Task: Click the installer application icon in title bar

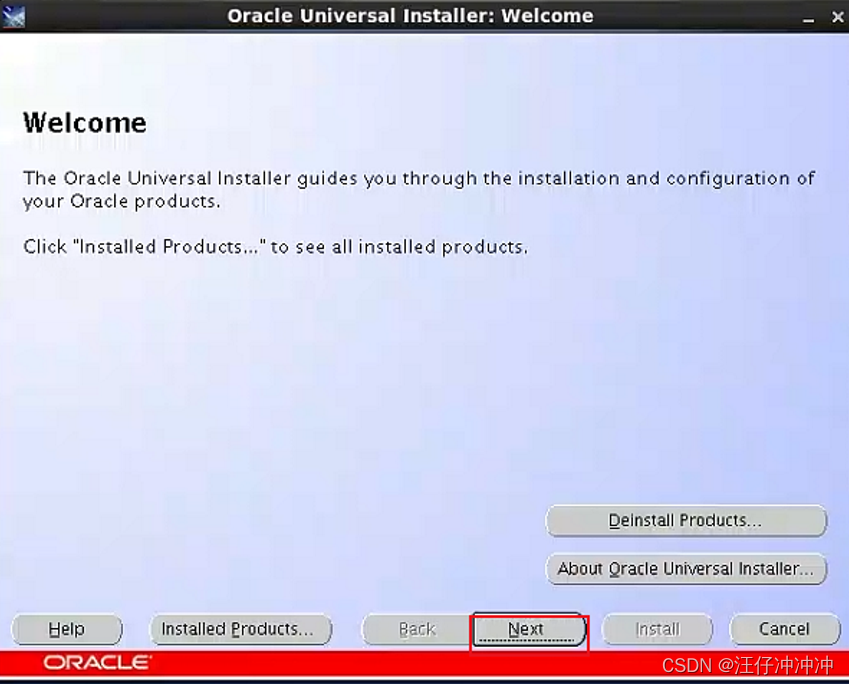Action: [x=13, y=15]
